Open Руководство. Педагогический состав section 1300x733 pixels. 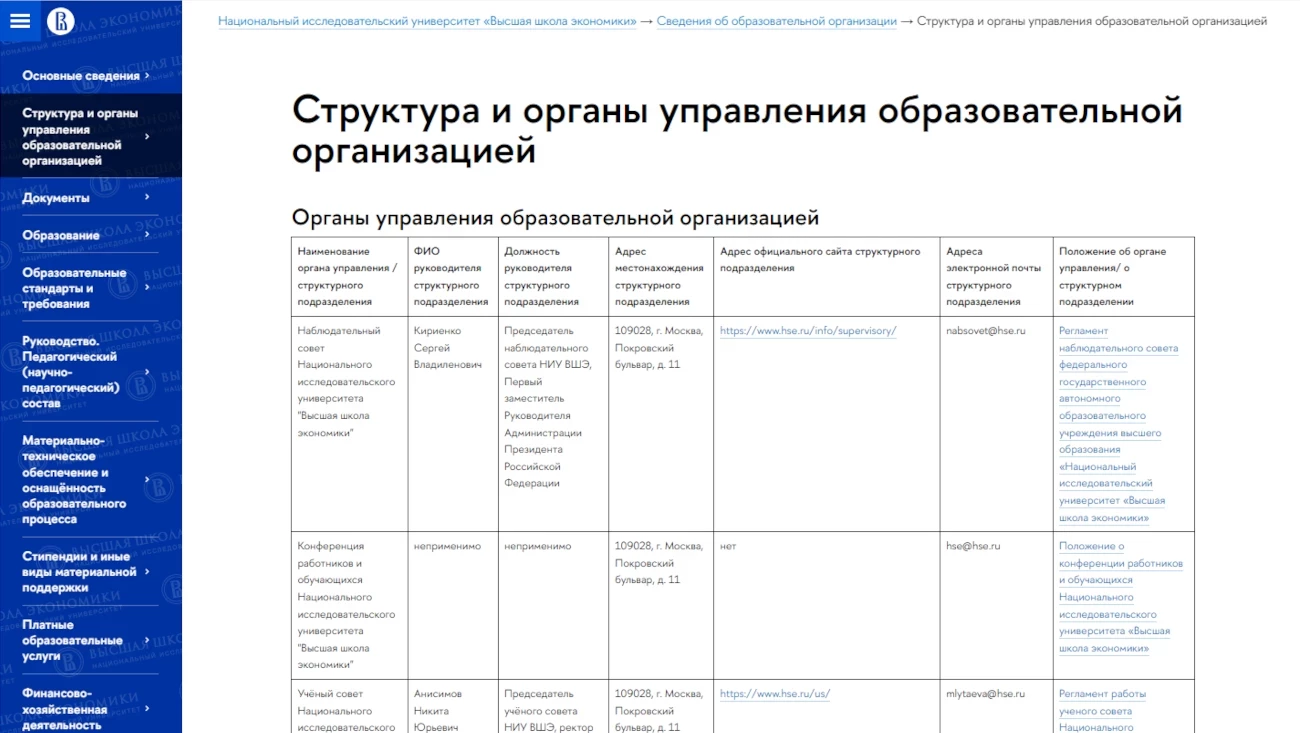click(x=71, y=372)
